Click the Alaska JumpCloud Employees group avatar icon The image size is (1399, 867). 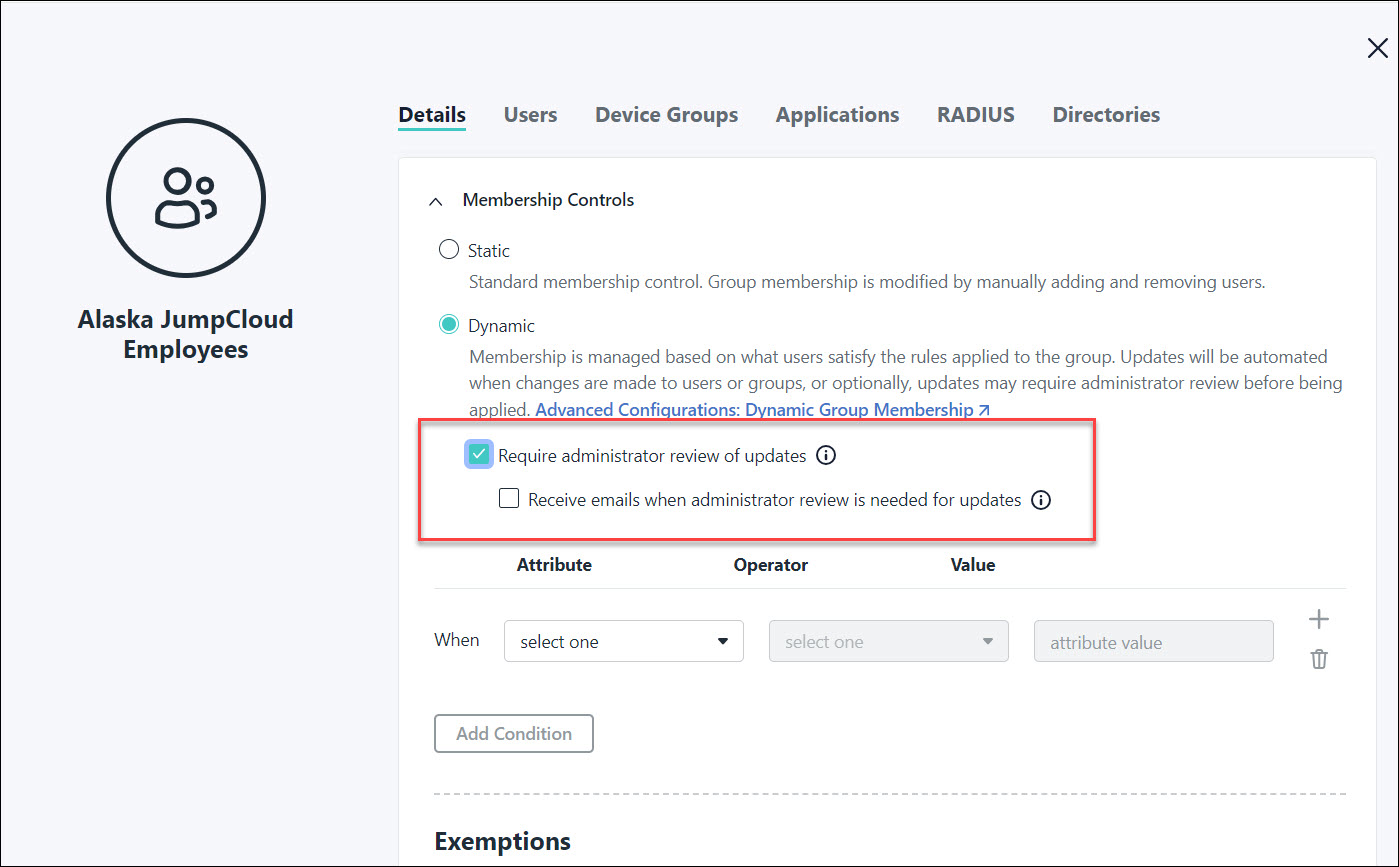pyautogui.click(x=185, y=197)
